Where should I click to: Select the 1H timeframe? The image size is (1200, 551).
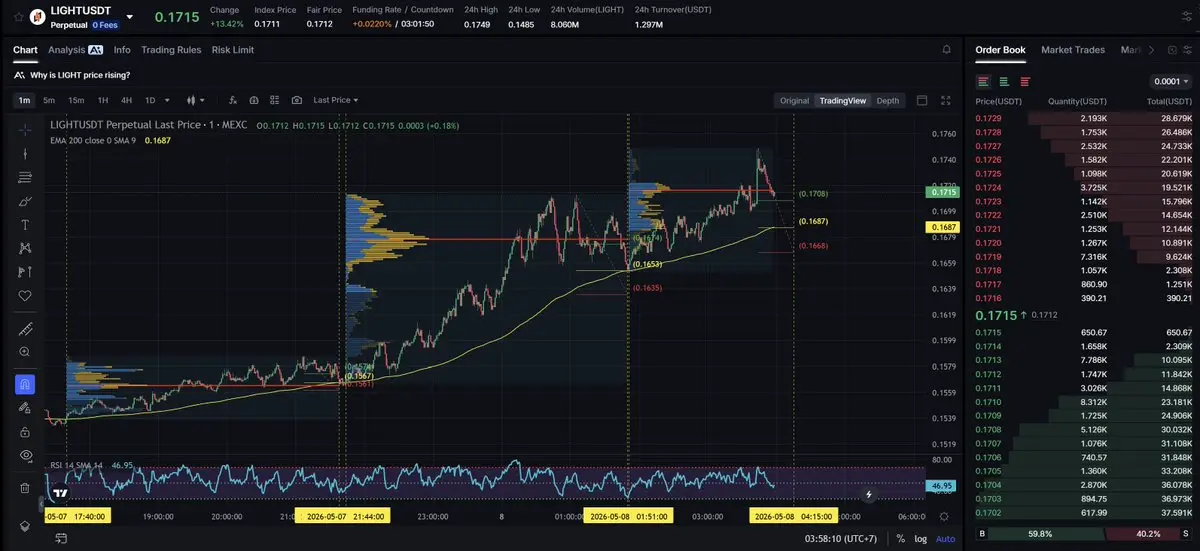(102, 100)
